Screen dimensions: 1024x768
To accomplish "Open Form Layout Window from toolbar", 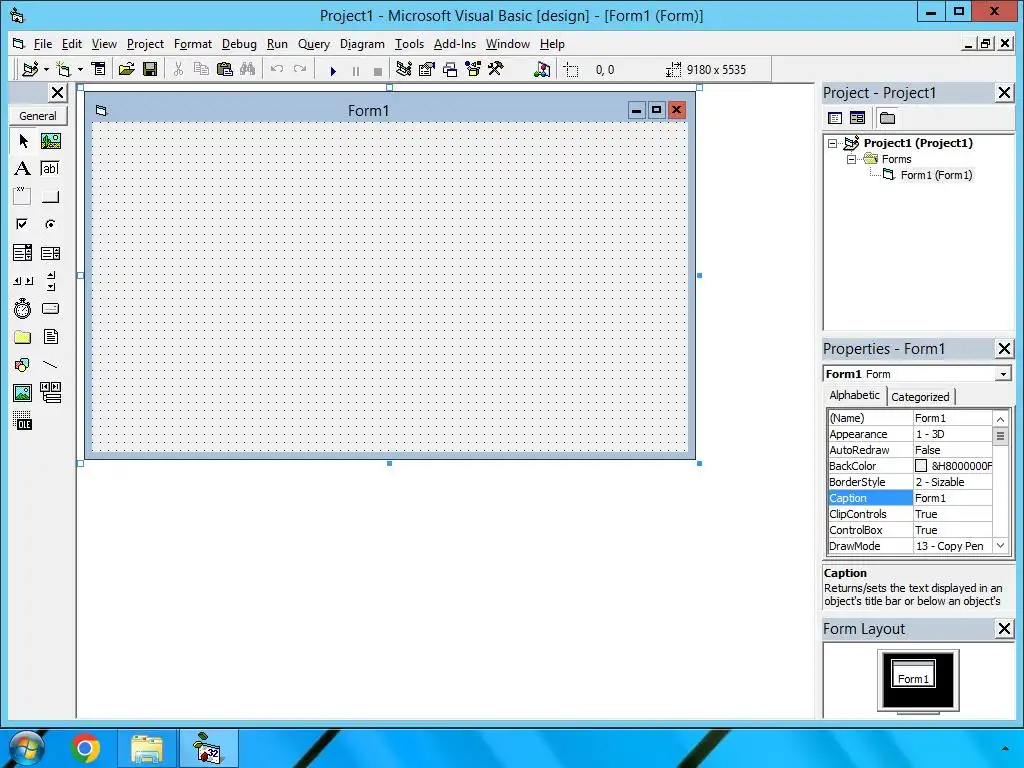I will (x=450, y=69).
